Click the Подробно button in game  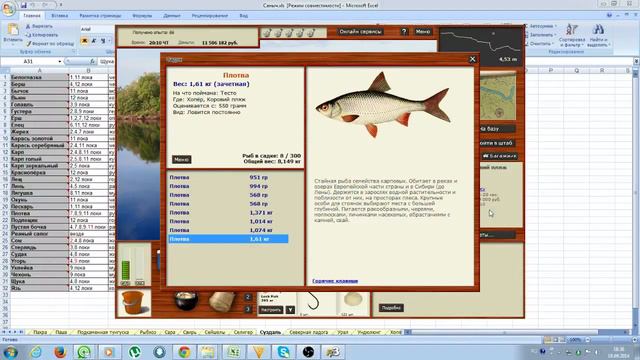coord(391,308)
